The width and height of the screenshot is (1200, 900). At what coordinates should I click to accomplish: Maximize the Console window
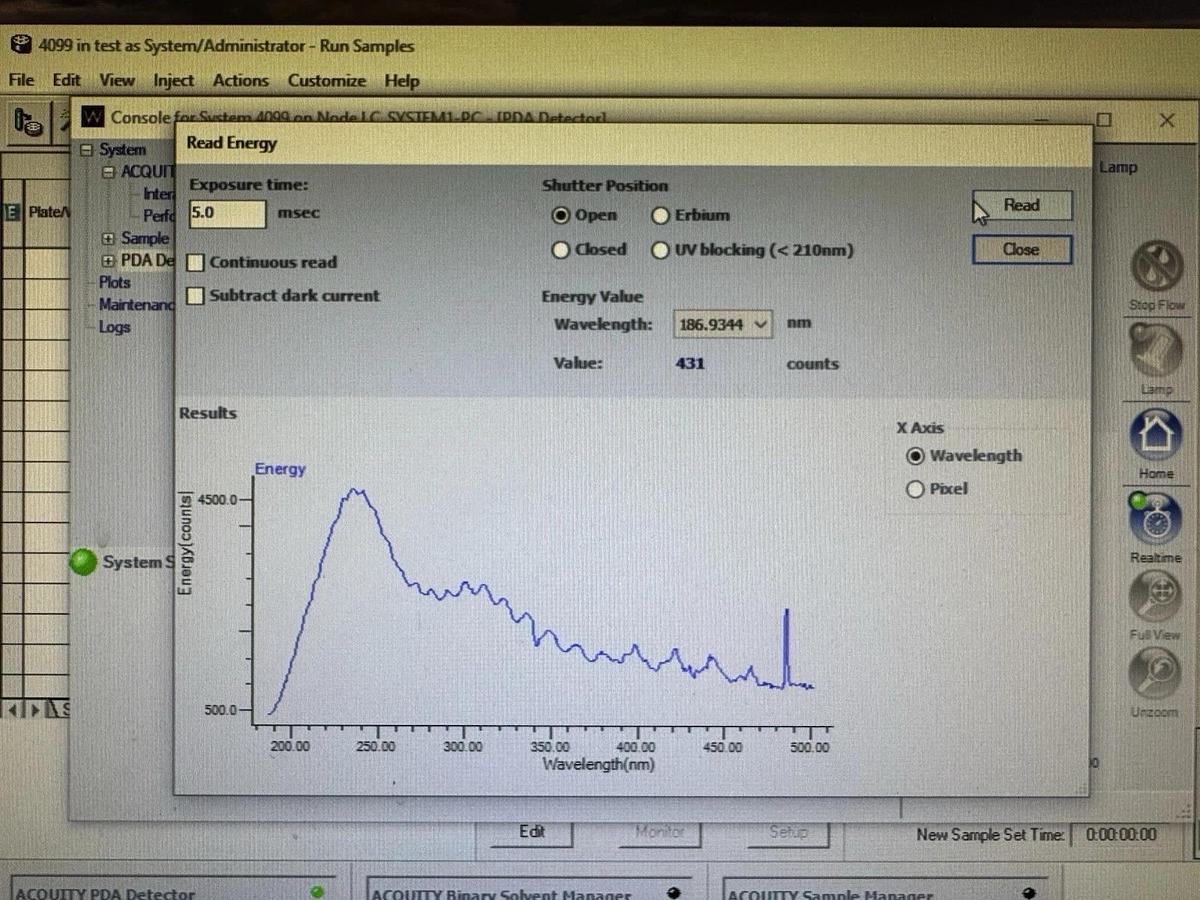1103,120
